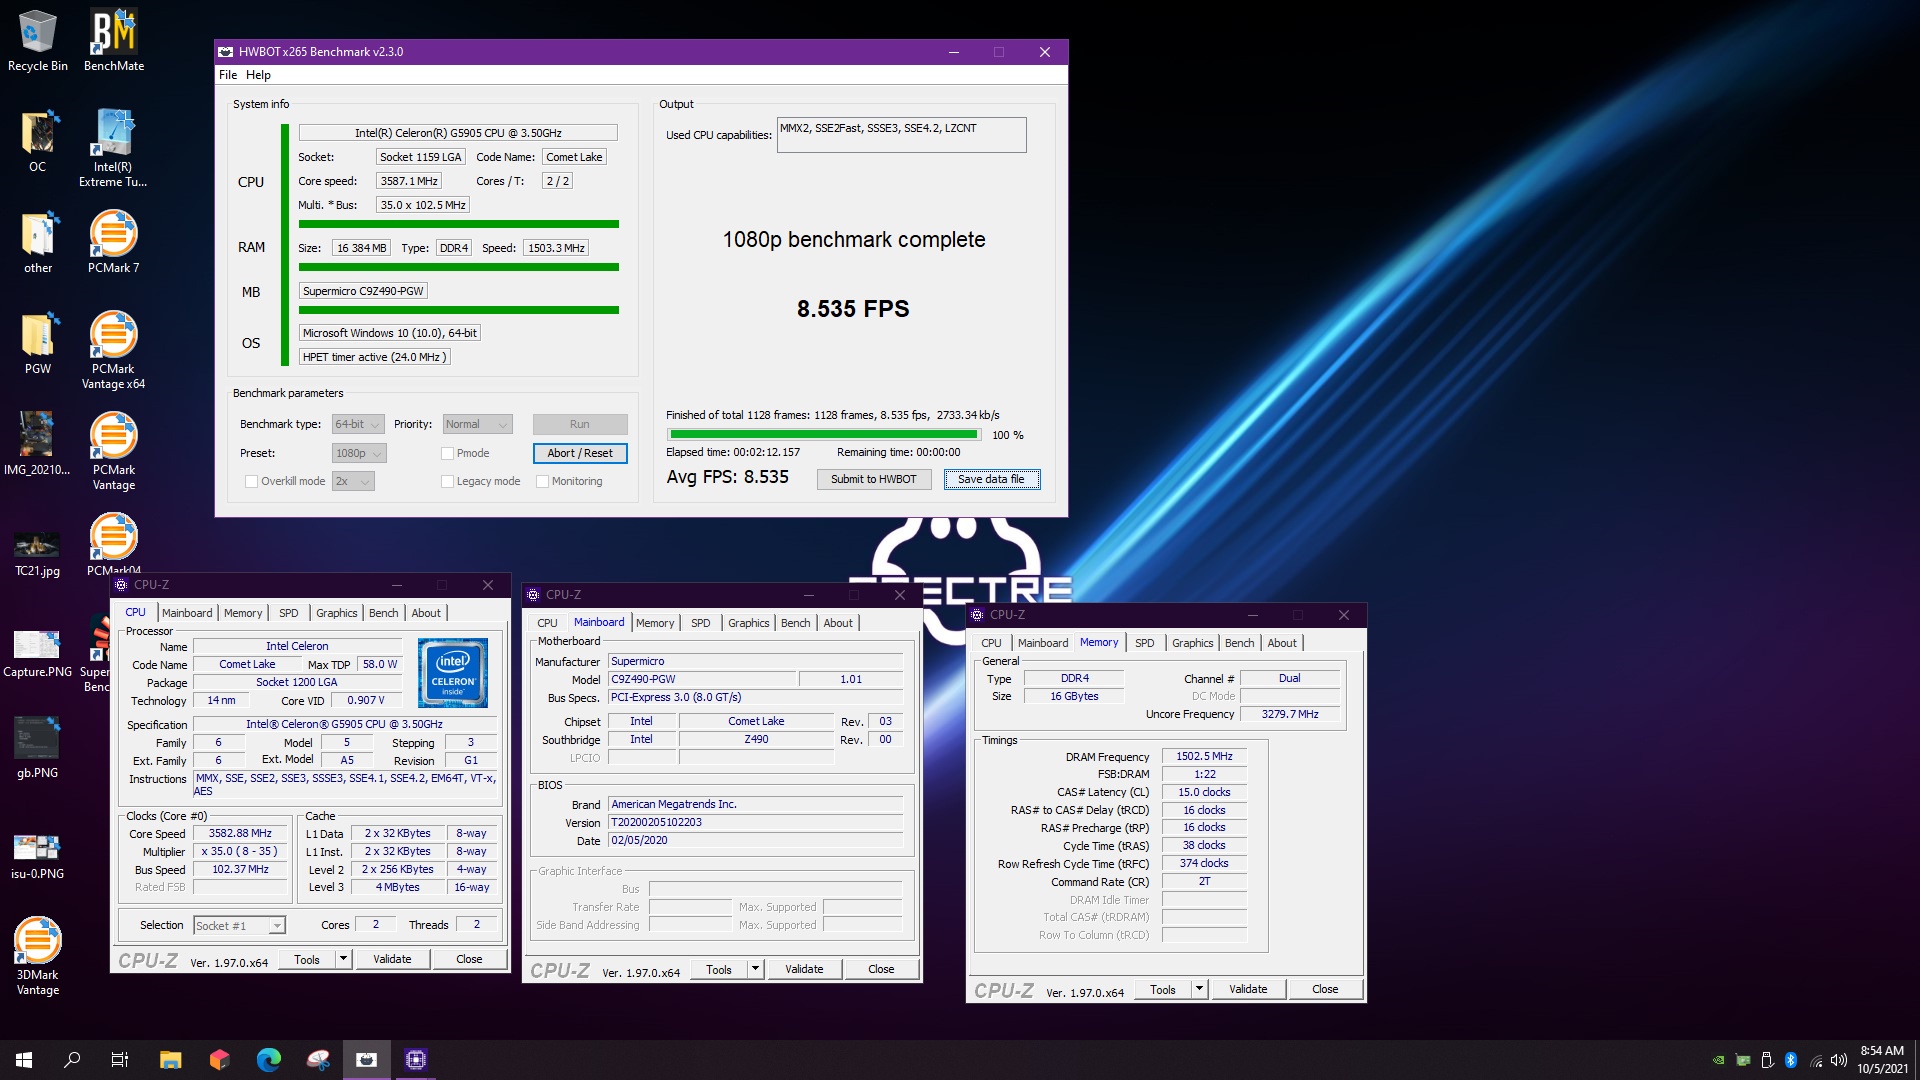Launch PCMark Vantage x64 shortcut
The image size is (1920, 1080).
tap(114, 350)
